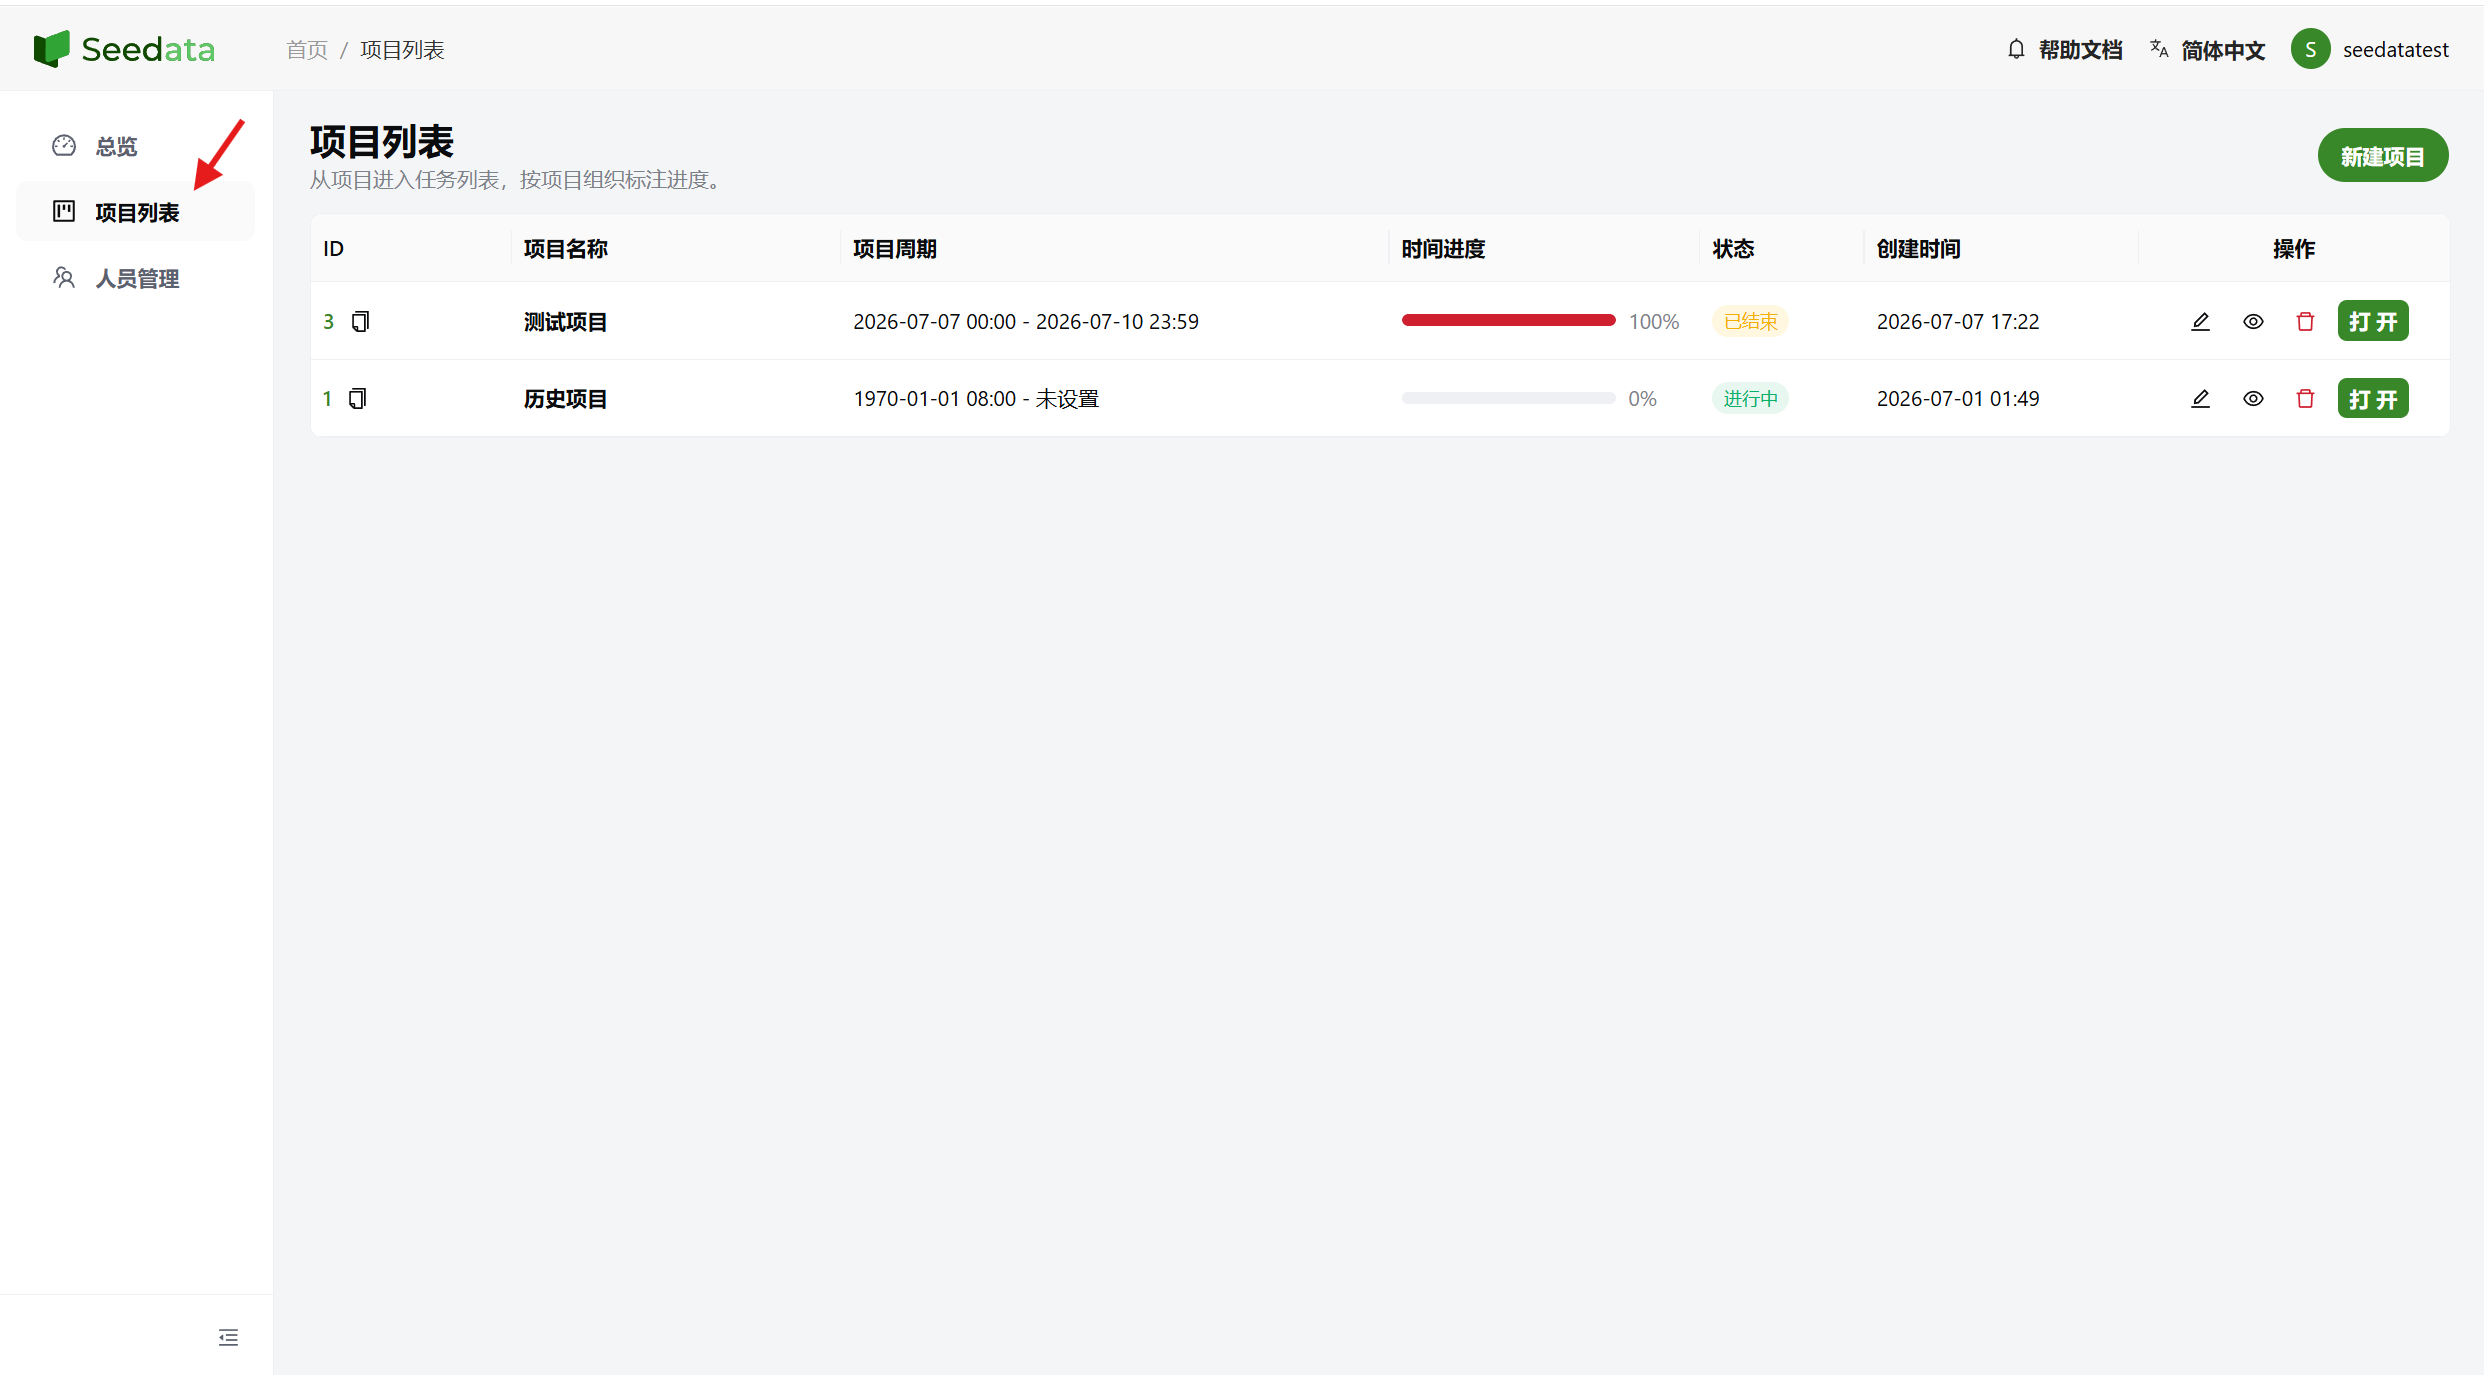This screenshot has height=1375, width=2484.
Task: View 历史项目 with the eye icon
Action: [x=2253, y=398]
